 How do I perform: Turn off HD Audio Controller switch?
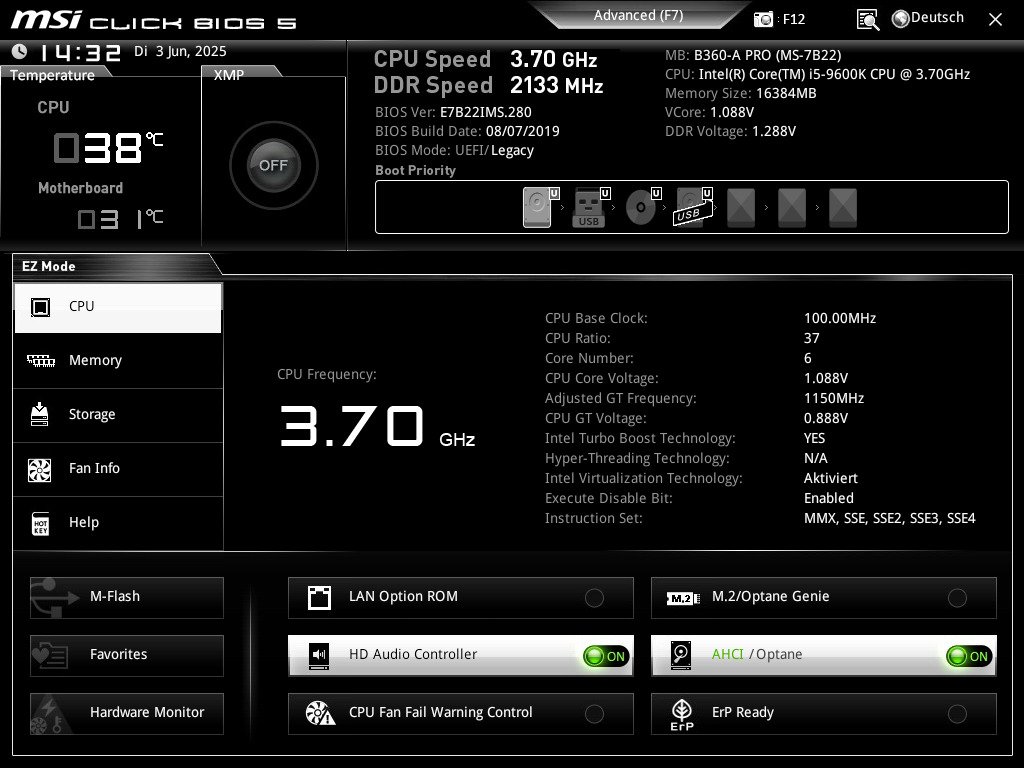[606, 656]
